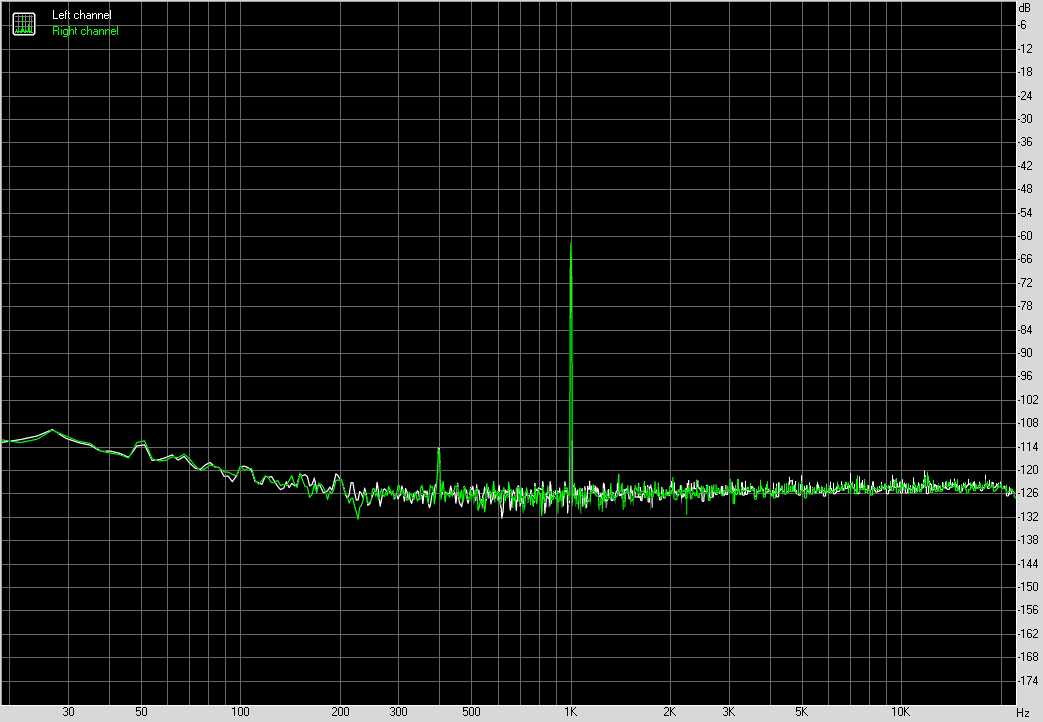
Task: Click the 1K frequency axis label
Action: click(x=571, y=712)
